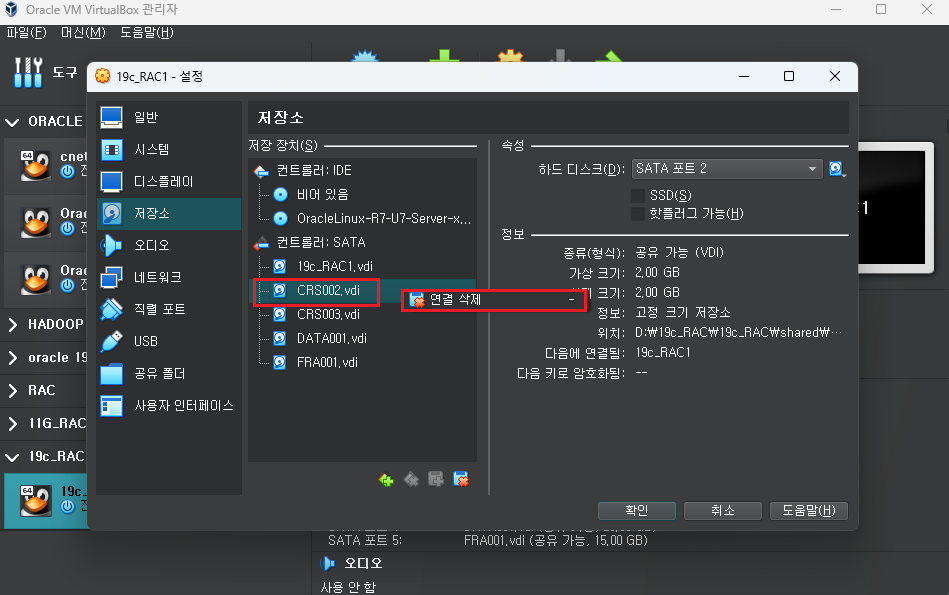
Task: Open the 도움말(H) menu in VirtualBox manager
Action: pos(146,33)
